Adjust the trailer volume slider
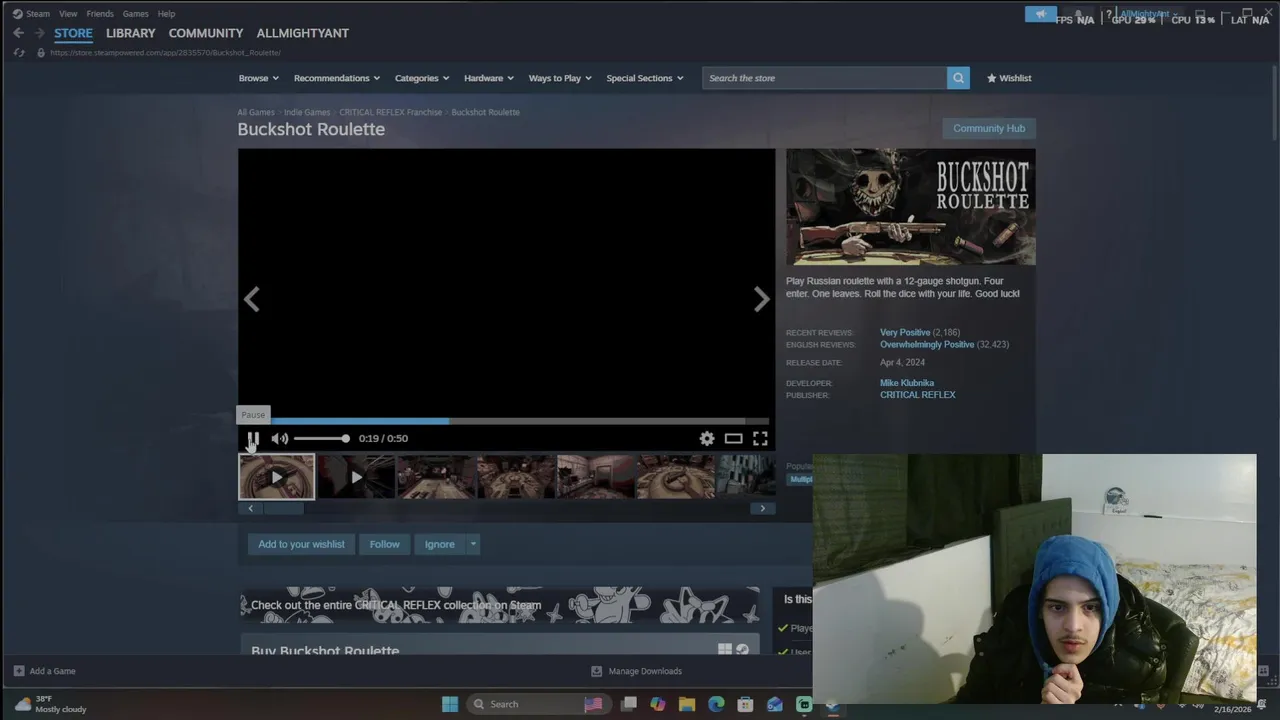This screenshot has height=720, width=1280. [x=321, y=438]
